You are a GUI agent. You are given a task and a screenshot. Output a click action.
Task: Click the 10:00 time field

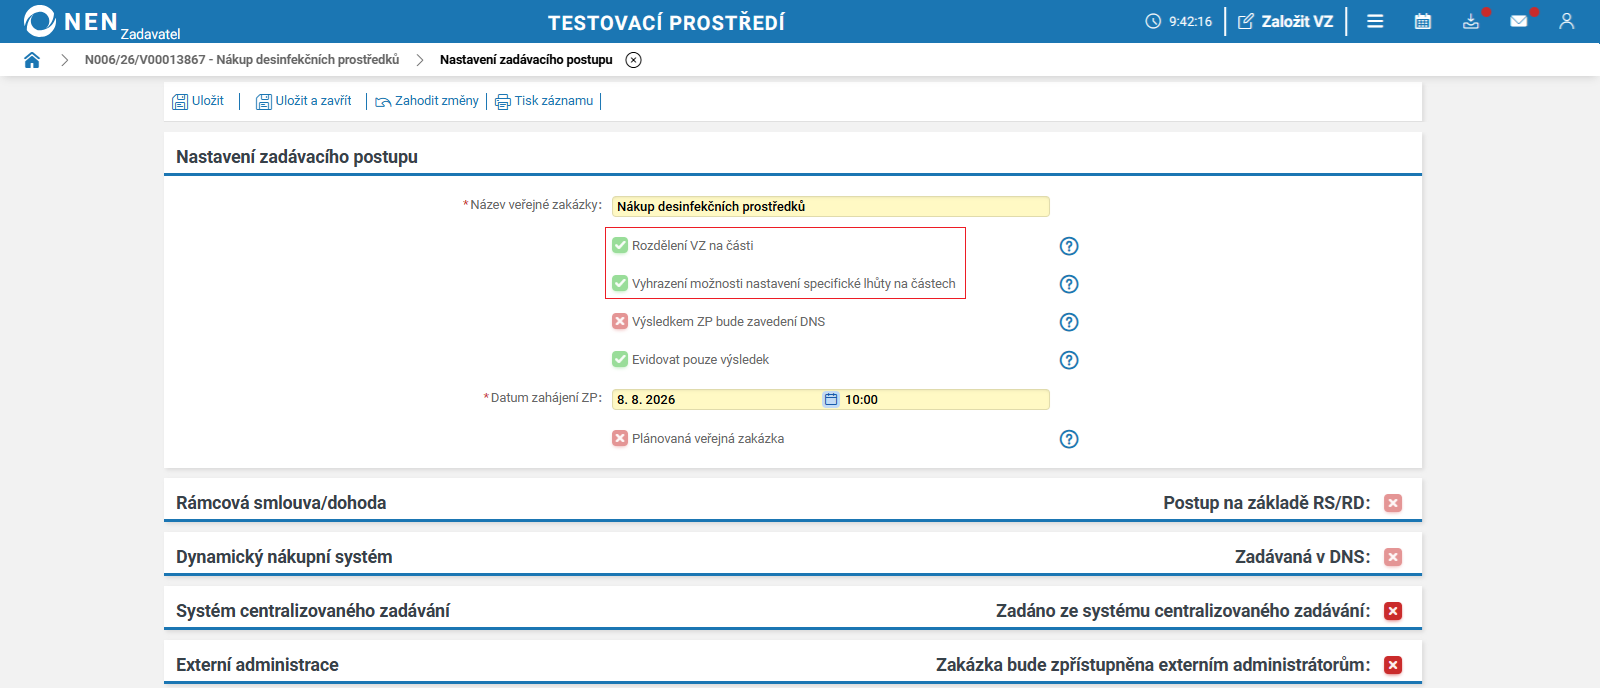pos(945,399)
